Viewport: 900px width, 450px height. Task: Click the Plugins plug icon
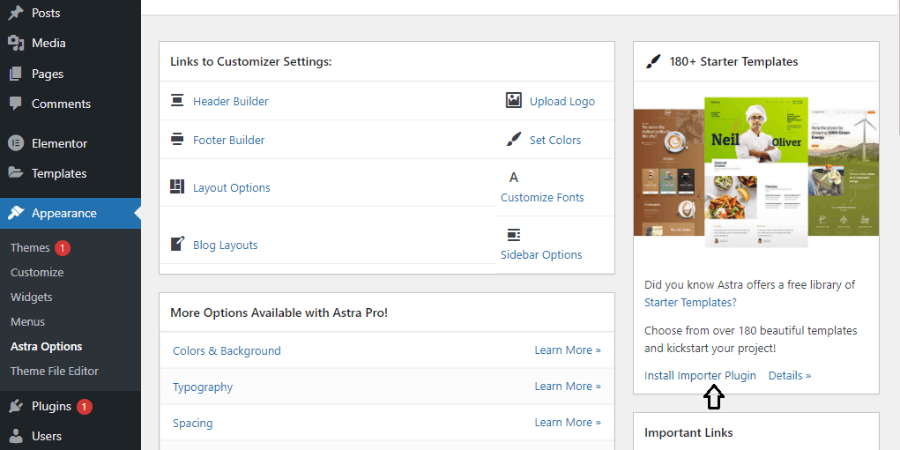(16, 406)
